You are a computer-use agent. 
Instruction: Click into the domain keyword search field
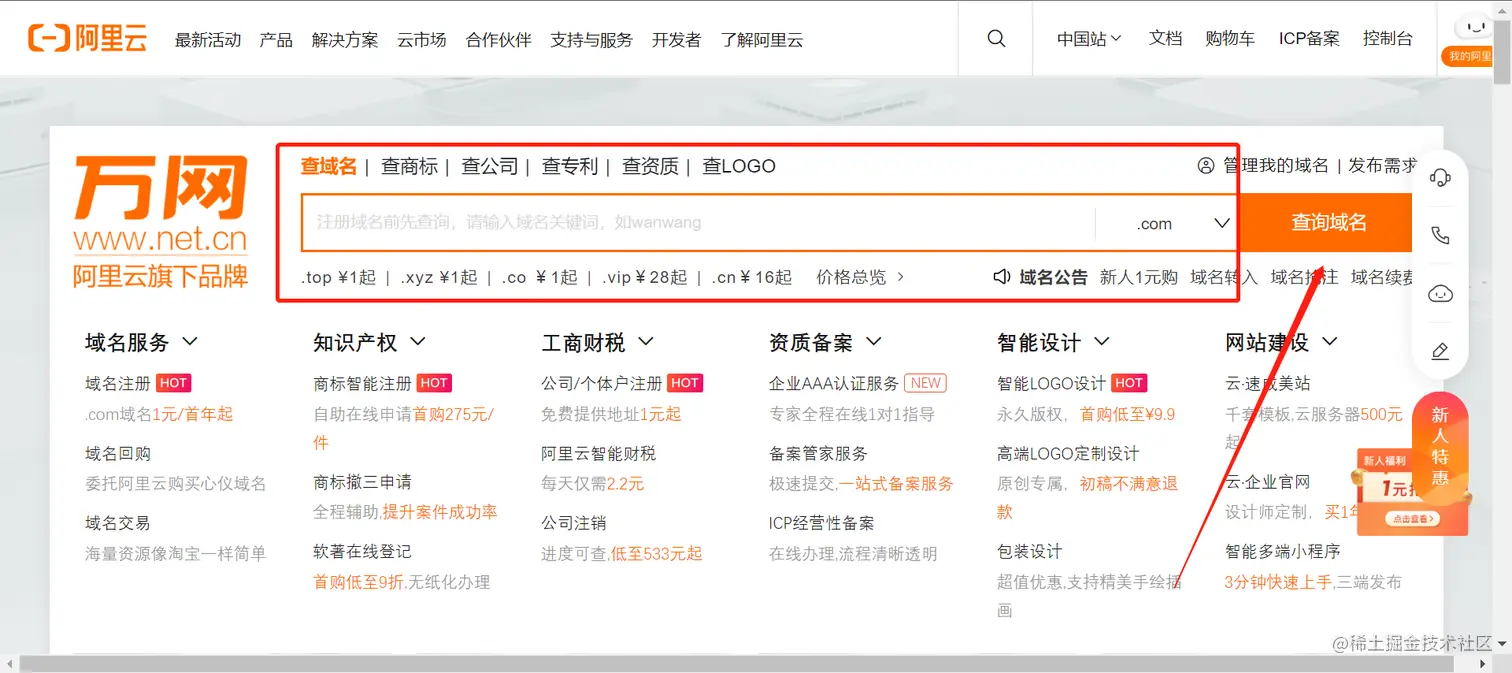pyautogui.click(x=698, y=222)
